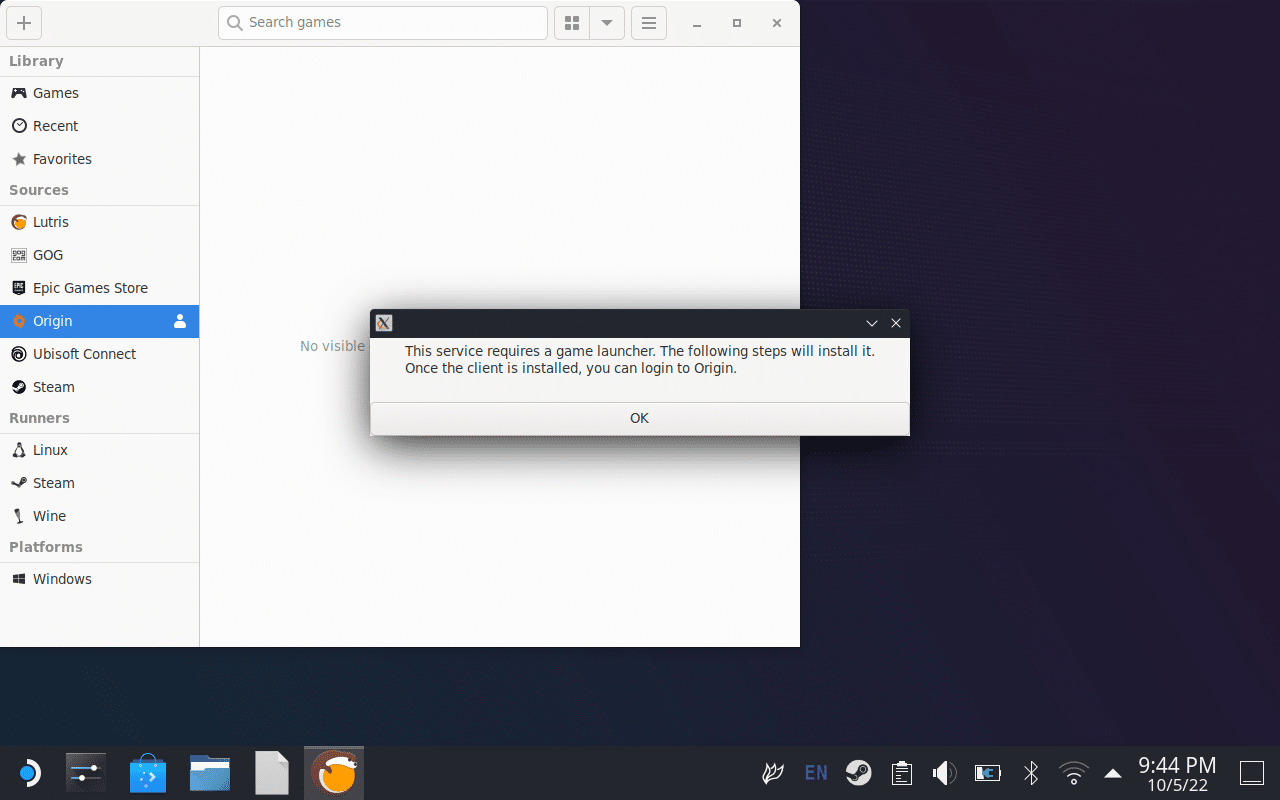Open Epic Games Store source

coord(99,288)
